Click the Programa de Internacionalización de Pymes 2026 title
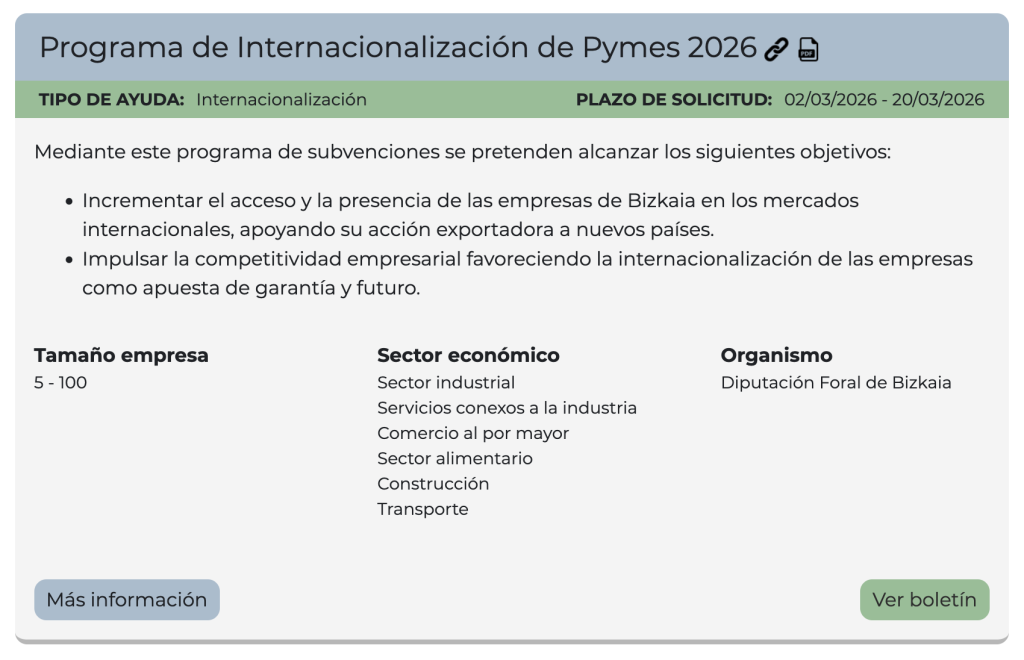Viewport: 1024px width, 660px height. click(x=397, y=47)
